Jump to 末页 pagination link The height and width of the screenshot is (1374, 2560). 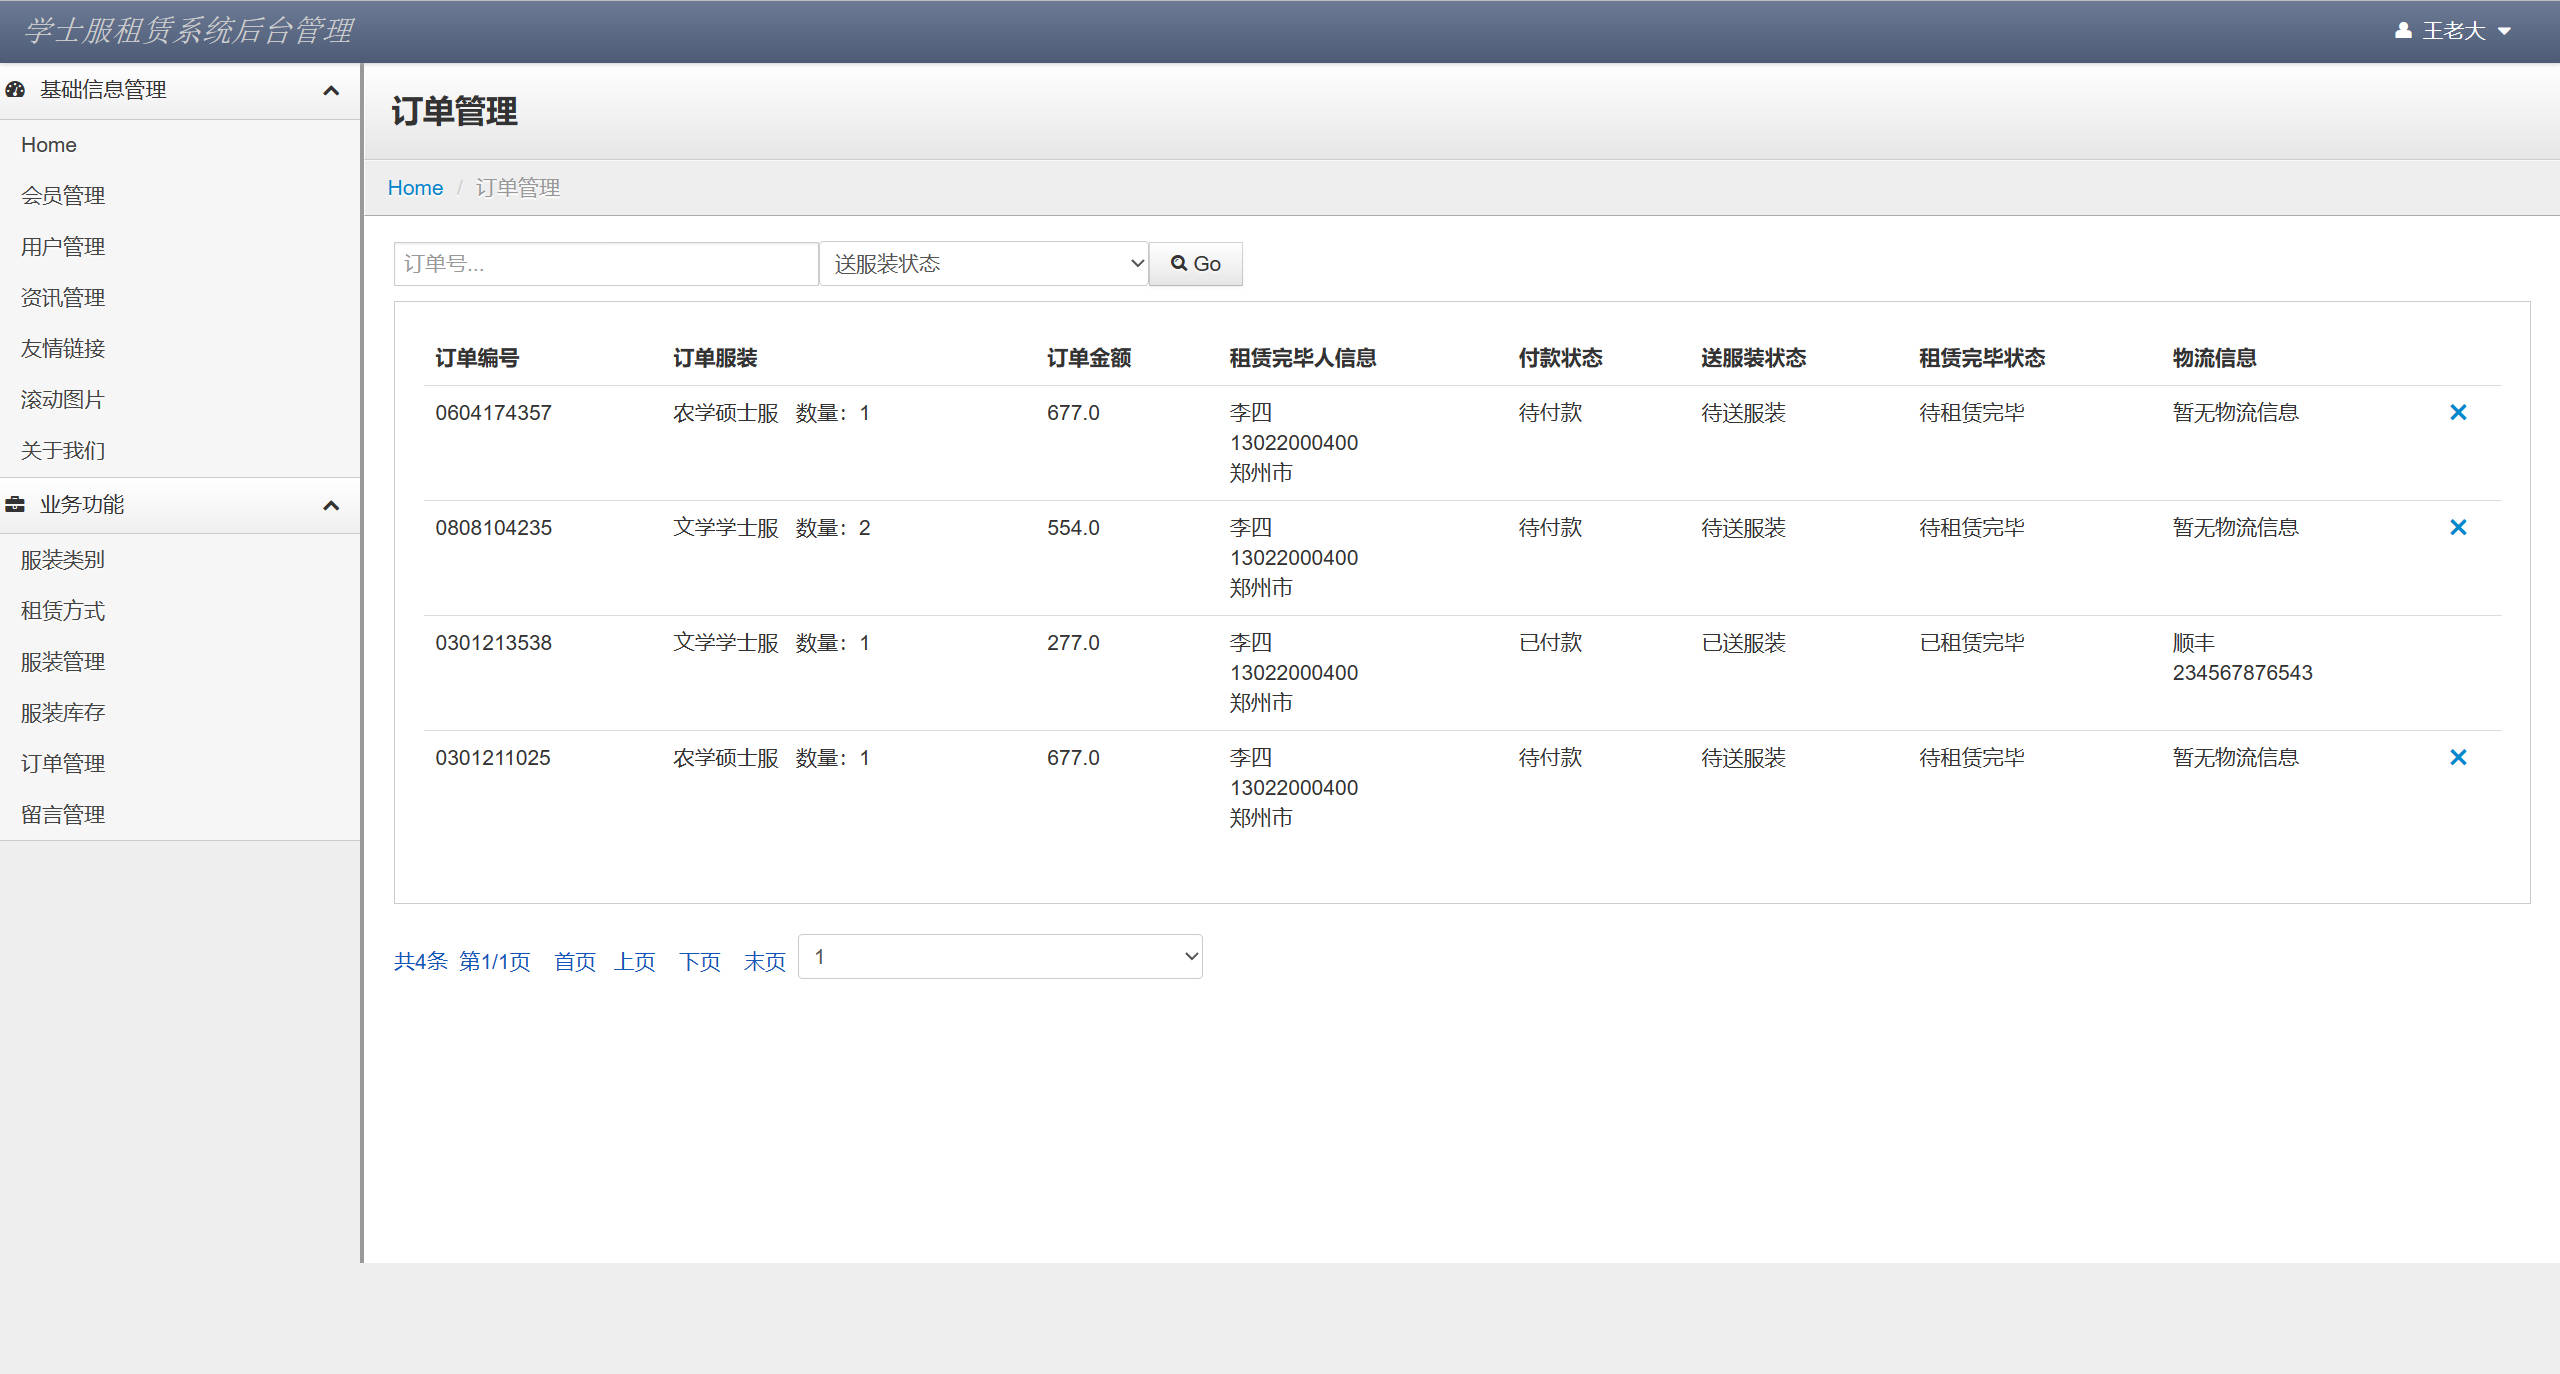(x=764, y=962)
